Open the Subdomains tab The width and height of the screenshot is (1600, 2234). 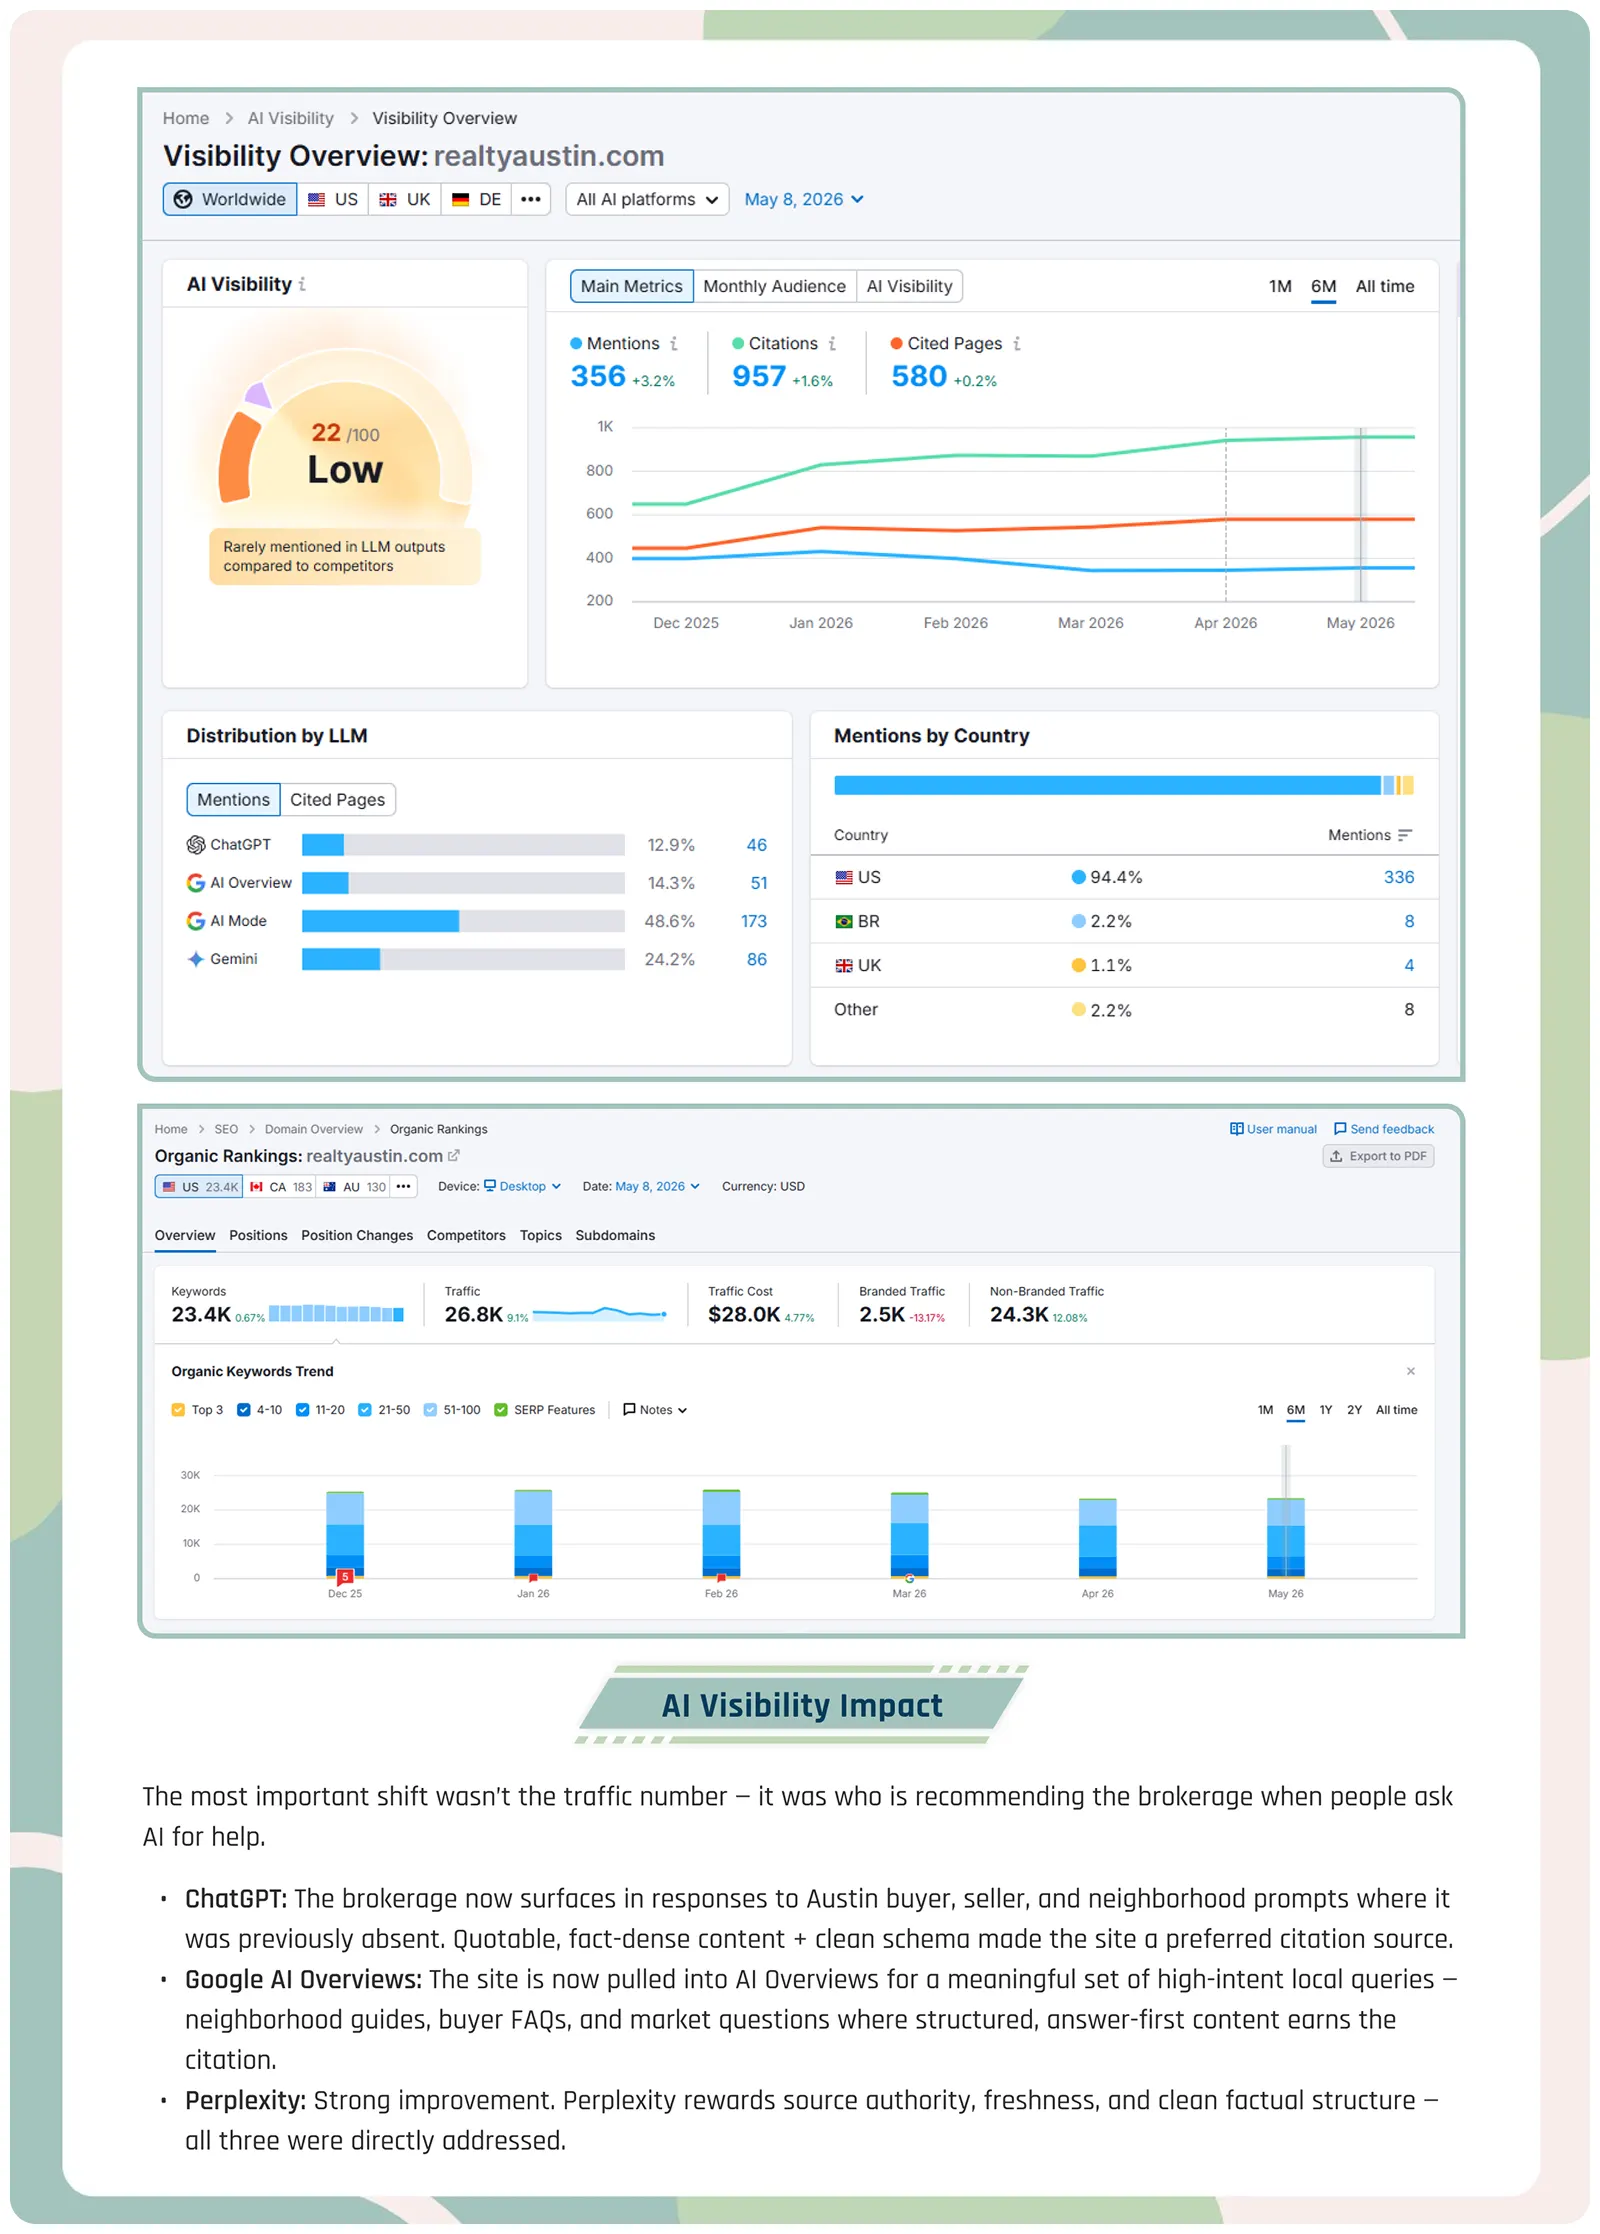[615, 1235]
